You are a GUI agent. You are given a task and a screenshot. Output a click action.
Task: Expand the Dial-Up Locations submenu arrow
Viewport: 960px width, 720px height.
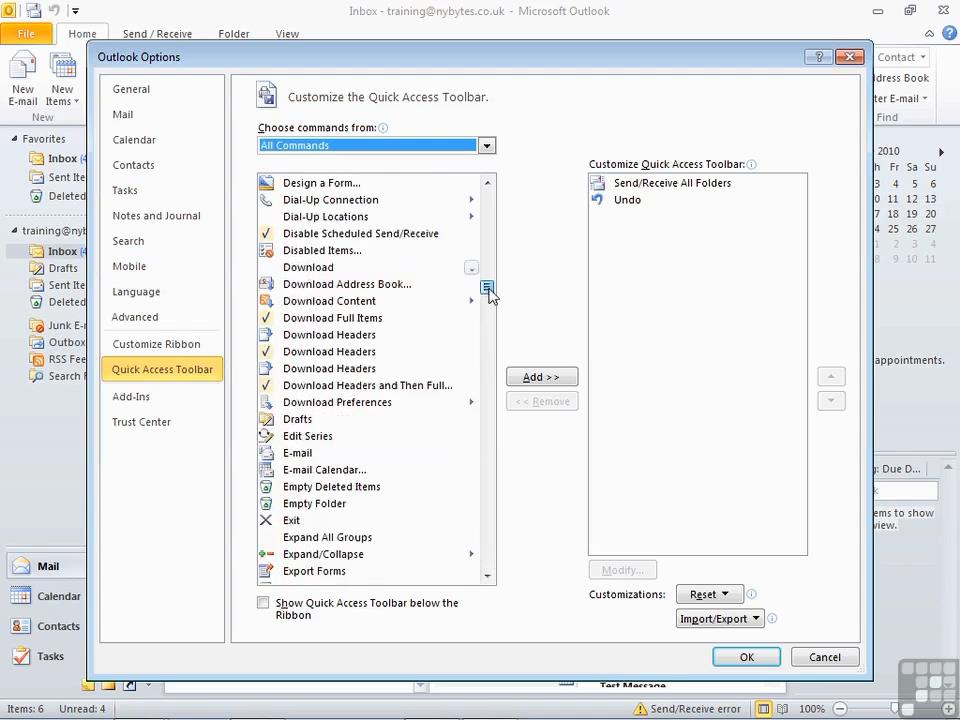point(471,216)
